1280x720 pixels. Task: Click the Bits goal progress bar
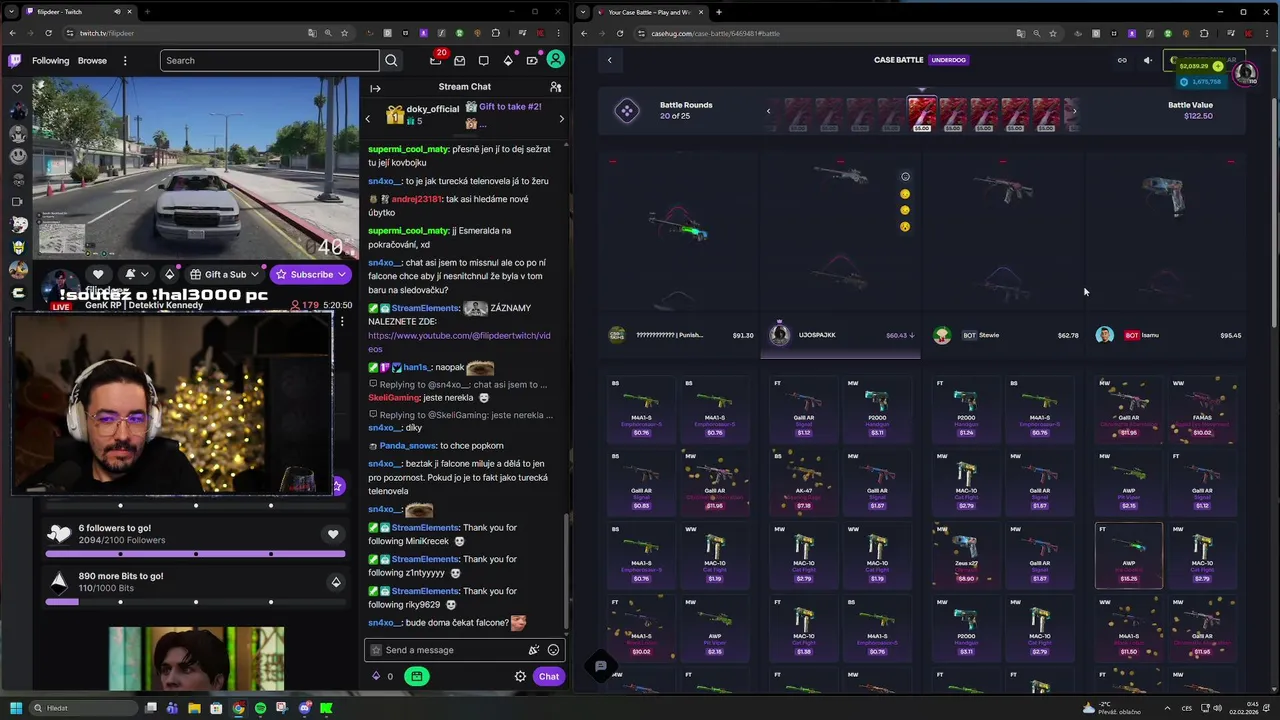click(x=196, y=601)
